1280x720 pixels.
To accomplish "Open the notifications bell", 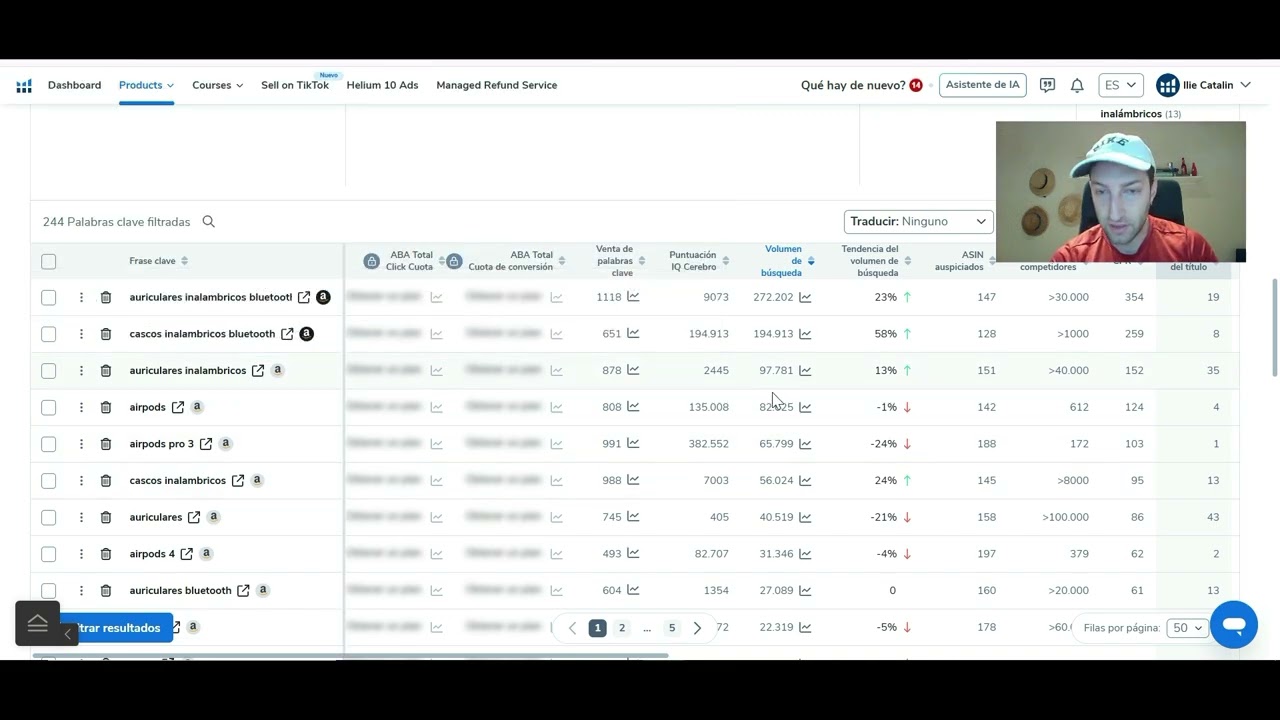I will [x=1077, y=86].
